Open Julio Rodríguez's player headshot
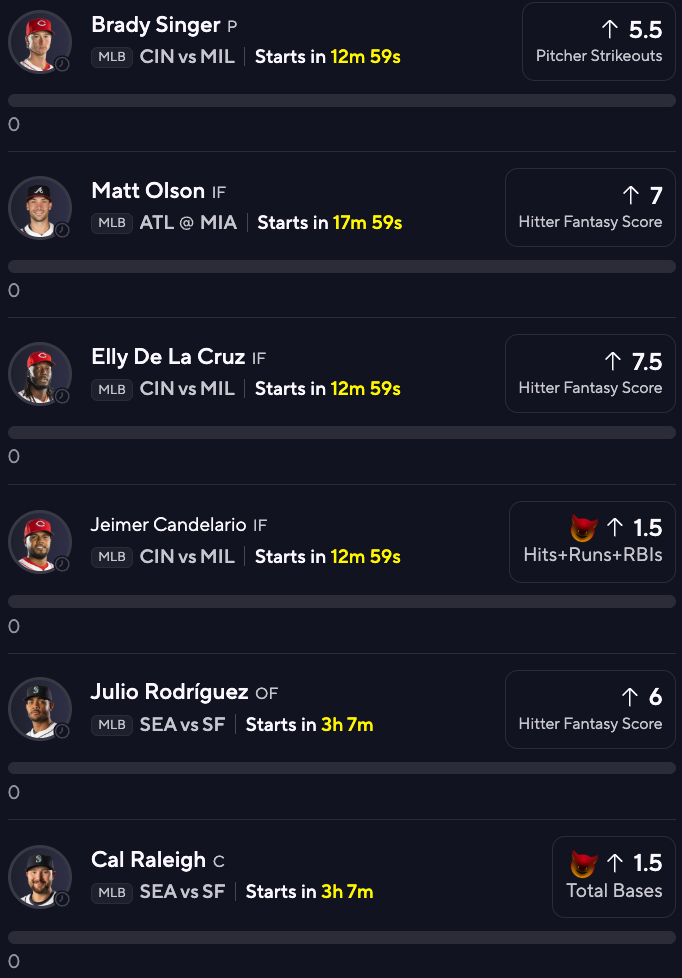The width and height of the screenshot is (682, 978). point(40,709)
